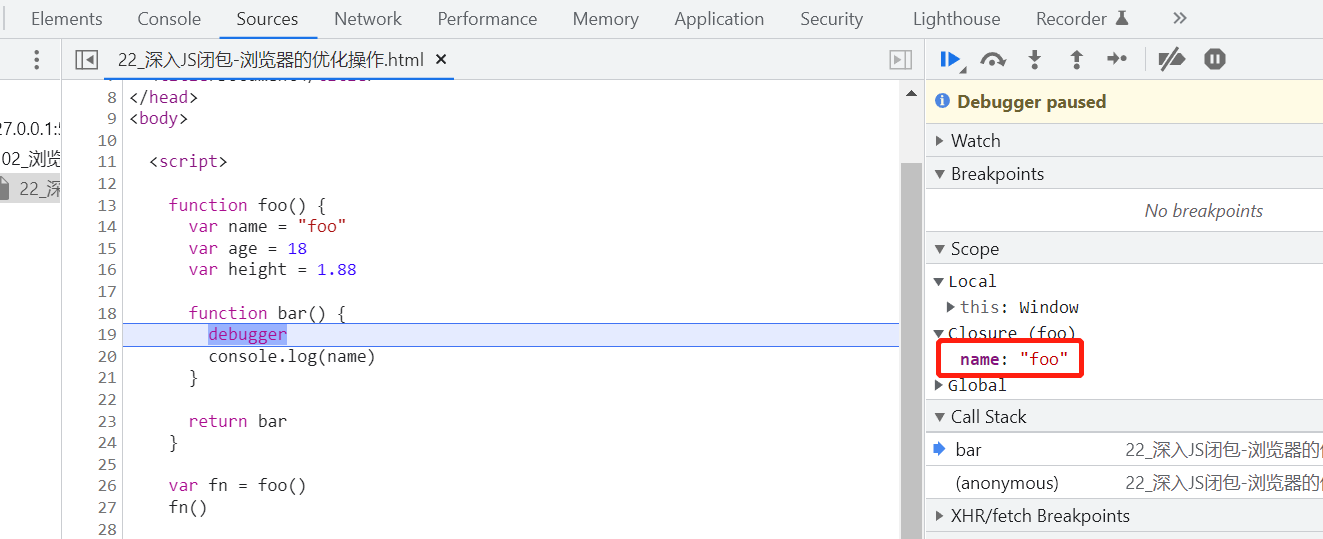Toggle deactivate breakpoints icon
Screen dimensions: 1323x539
pos(1171,60)
